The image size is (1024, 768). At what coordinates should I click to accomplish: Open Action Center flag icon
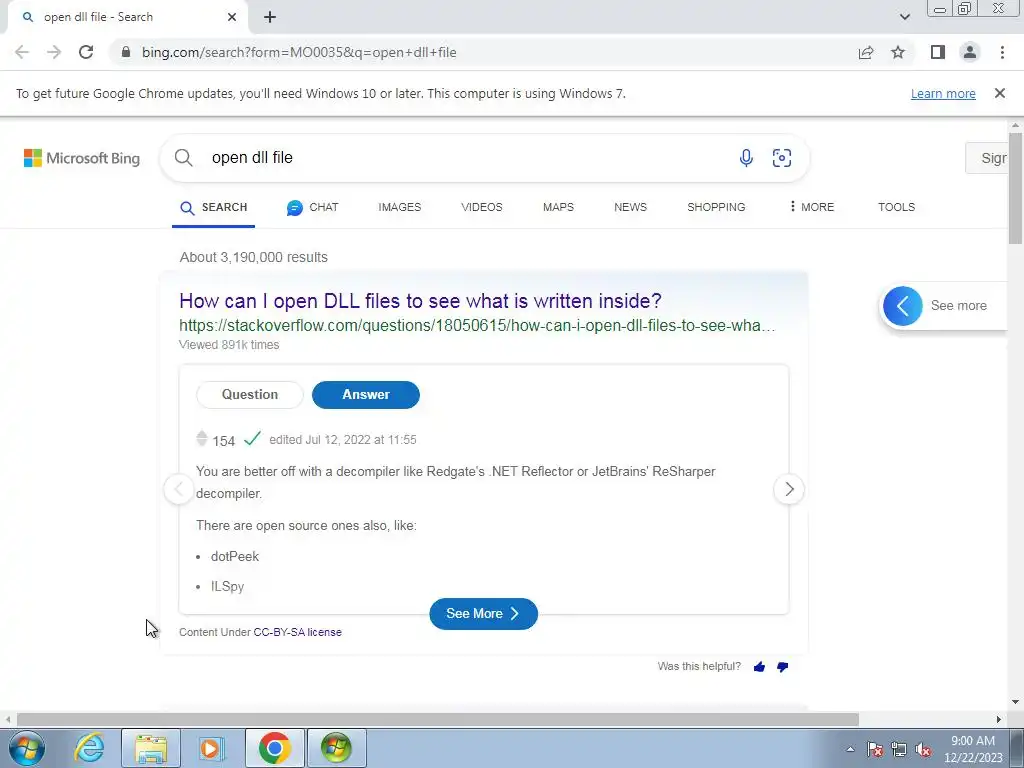pyautogui.click(x=875, y=750)
